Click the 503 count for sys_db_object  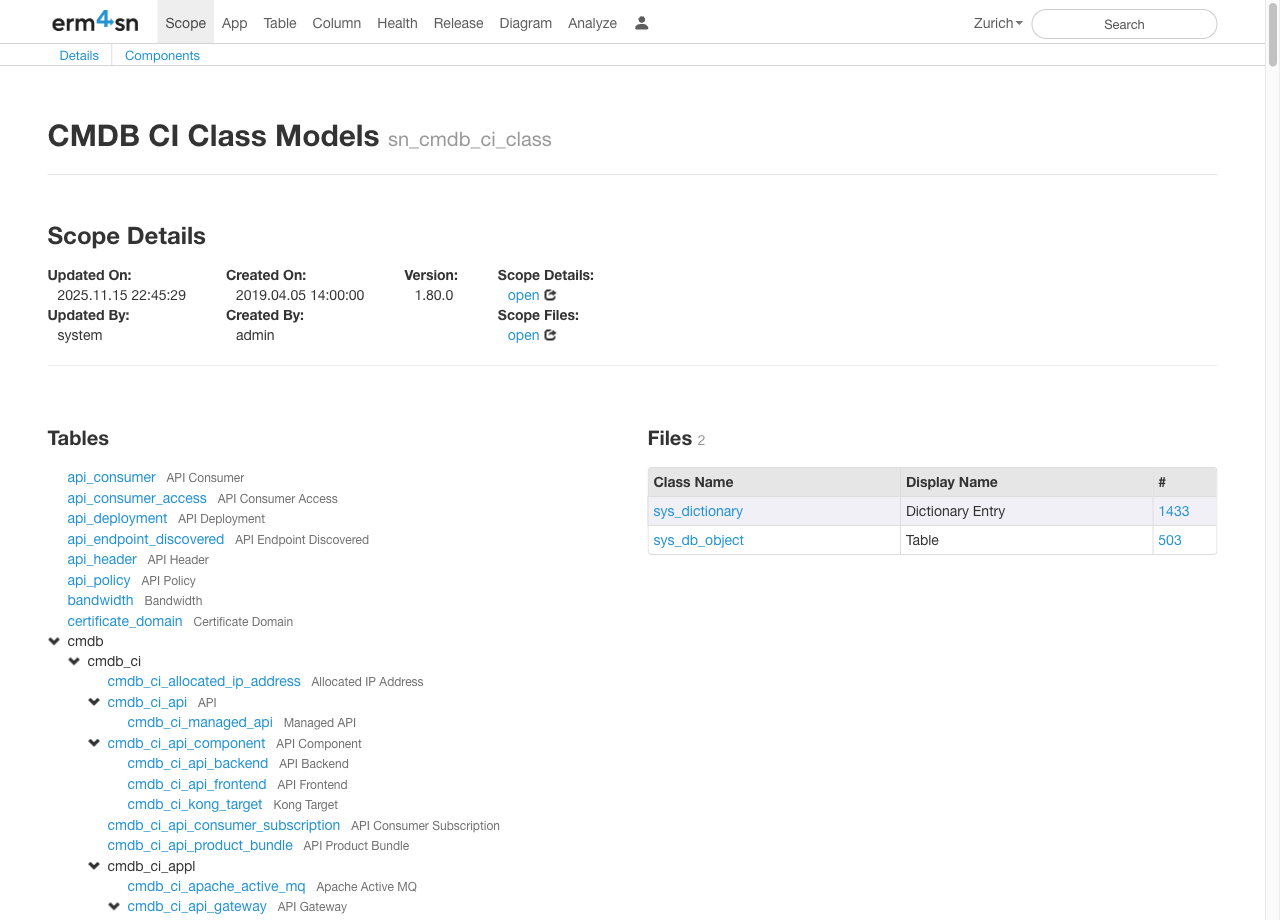(x=1170, y=540)
